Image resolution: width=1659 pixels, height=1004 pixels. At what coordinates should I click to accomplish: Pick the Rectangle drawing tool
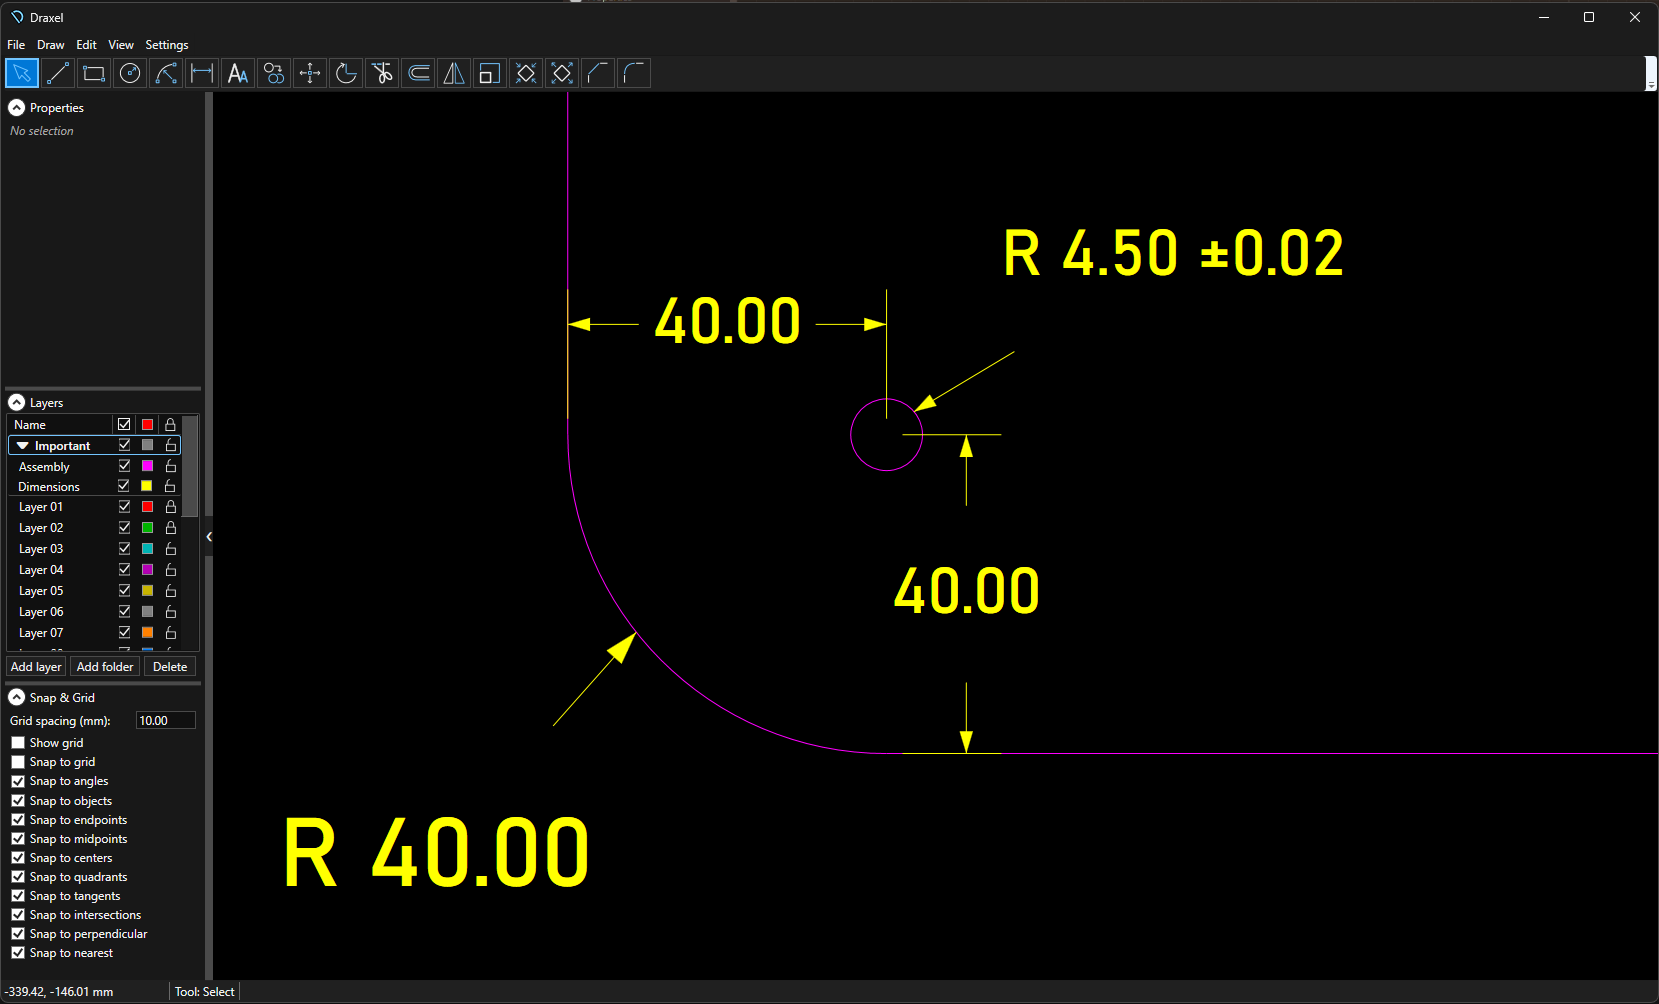tap(94, 73)
